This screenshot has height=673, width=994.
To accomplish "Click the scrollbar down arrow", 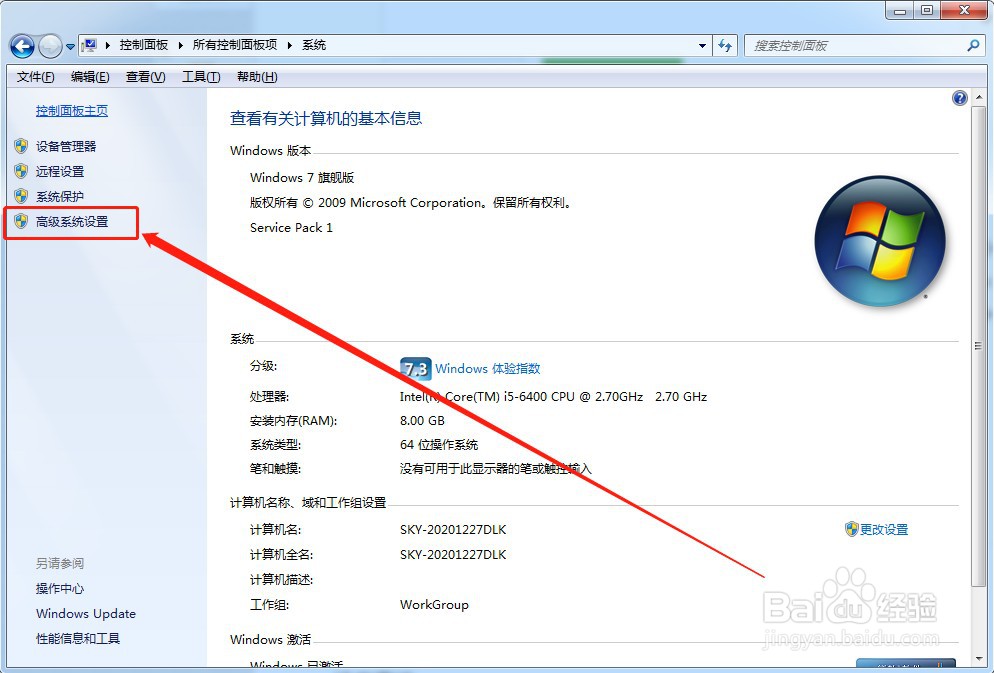I will (x=979, y=658).
